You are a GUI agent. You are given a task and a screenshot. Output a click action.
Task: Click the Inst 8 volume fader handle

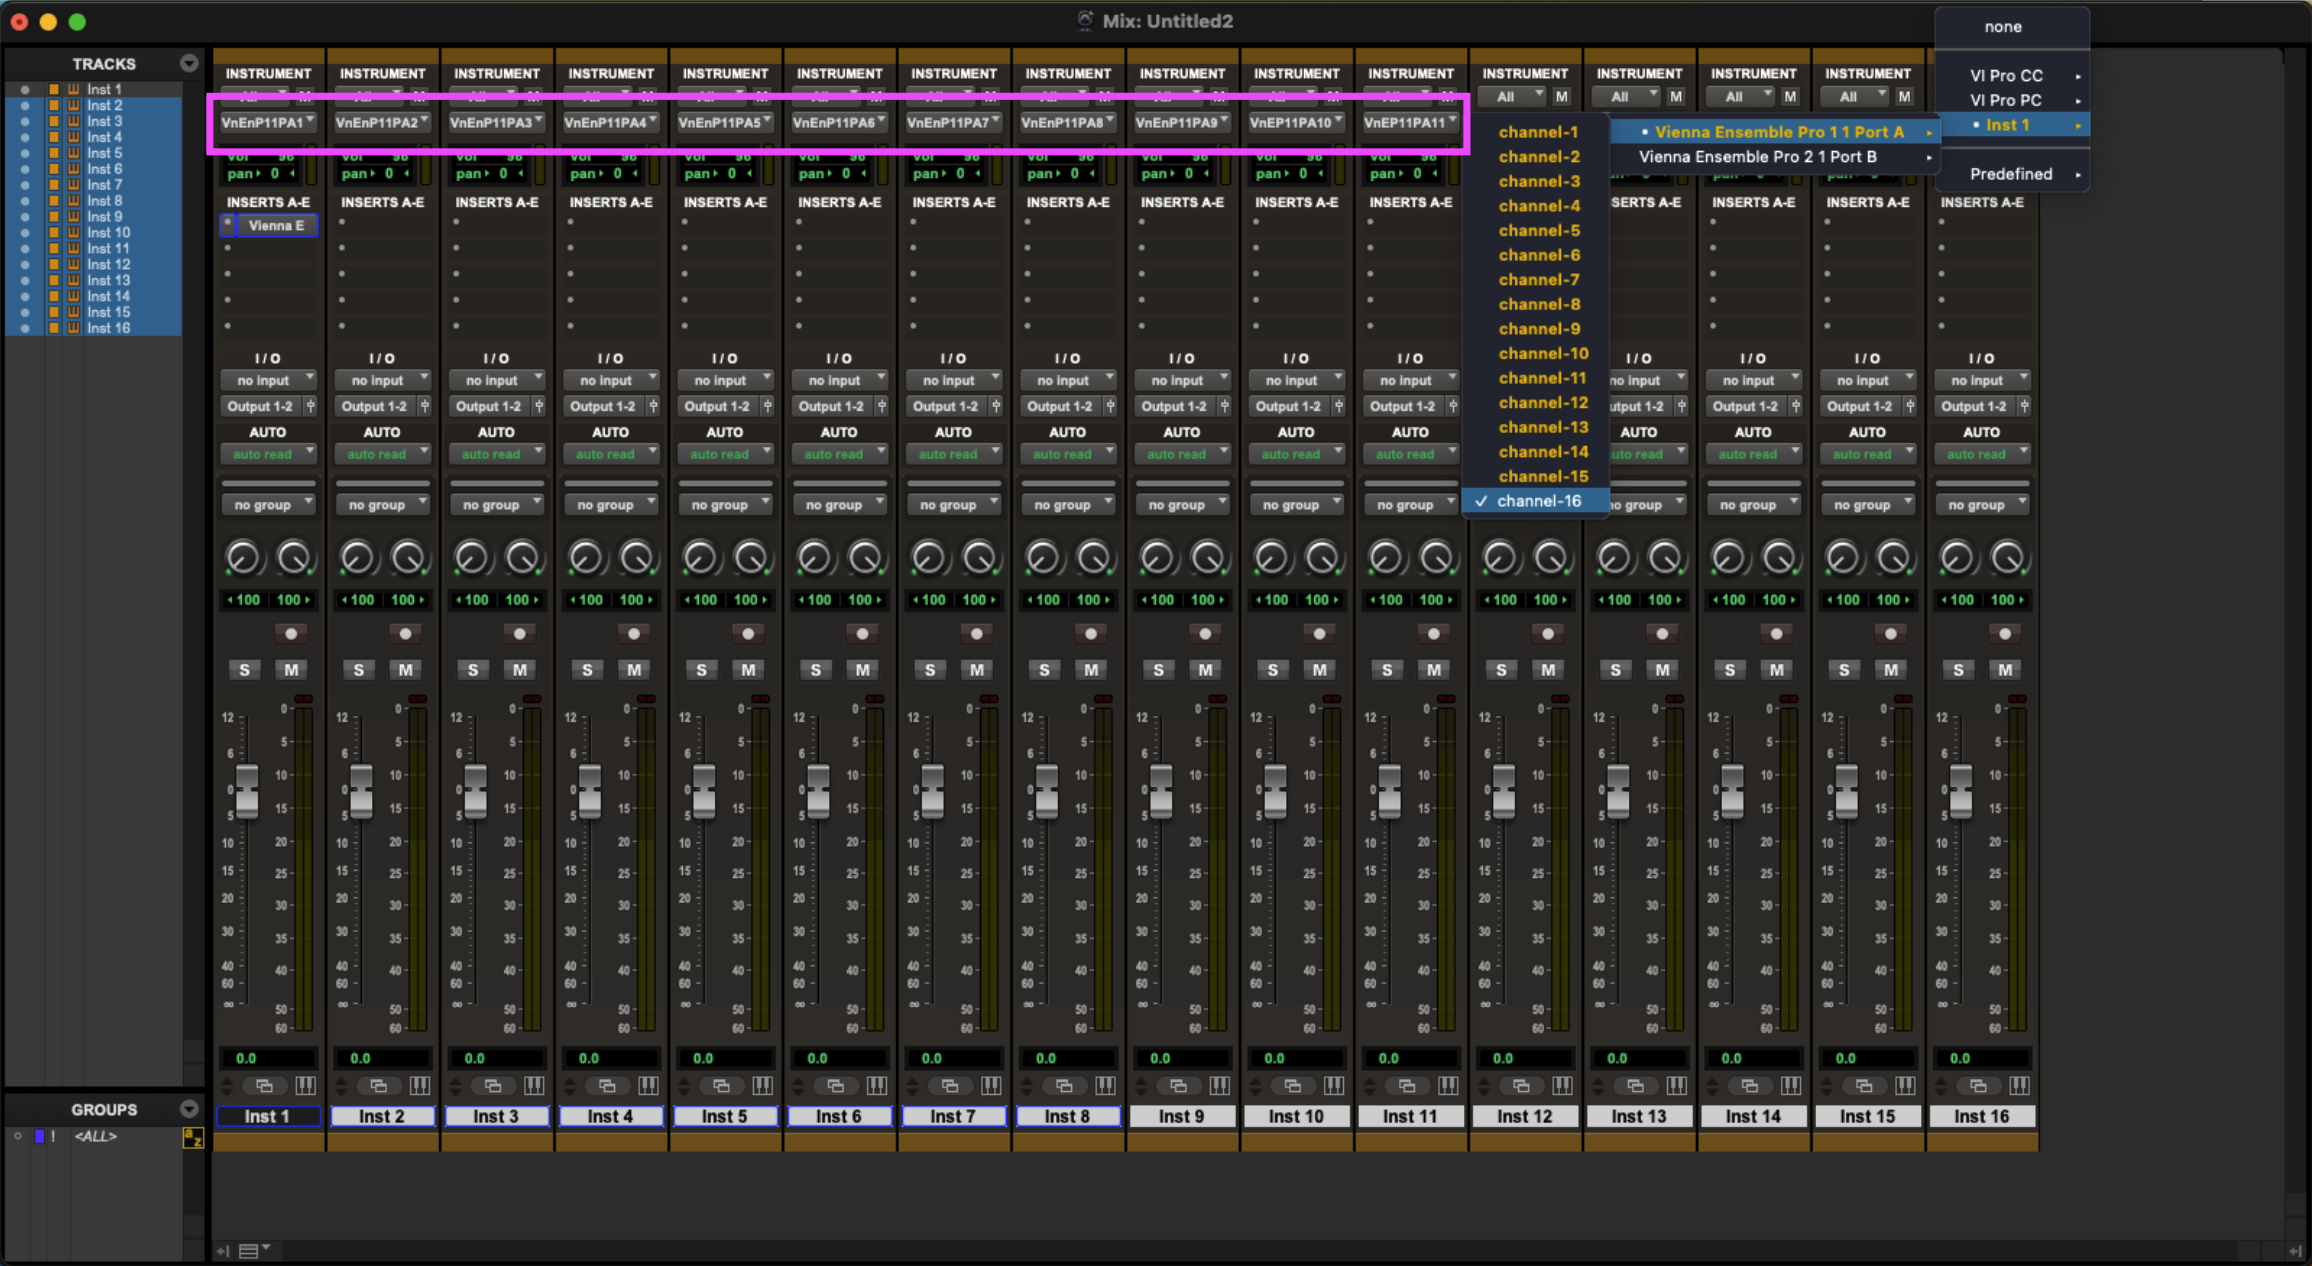1046,791
